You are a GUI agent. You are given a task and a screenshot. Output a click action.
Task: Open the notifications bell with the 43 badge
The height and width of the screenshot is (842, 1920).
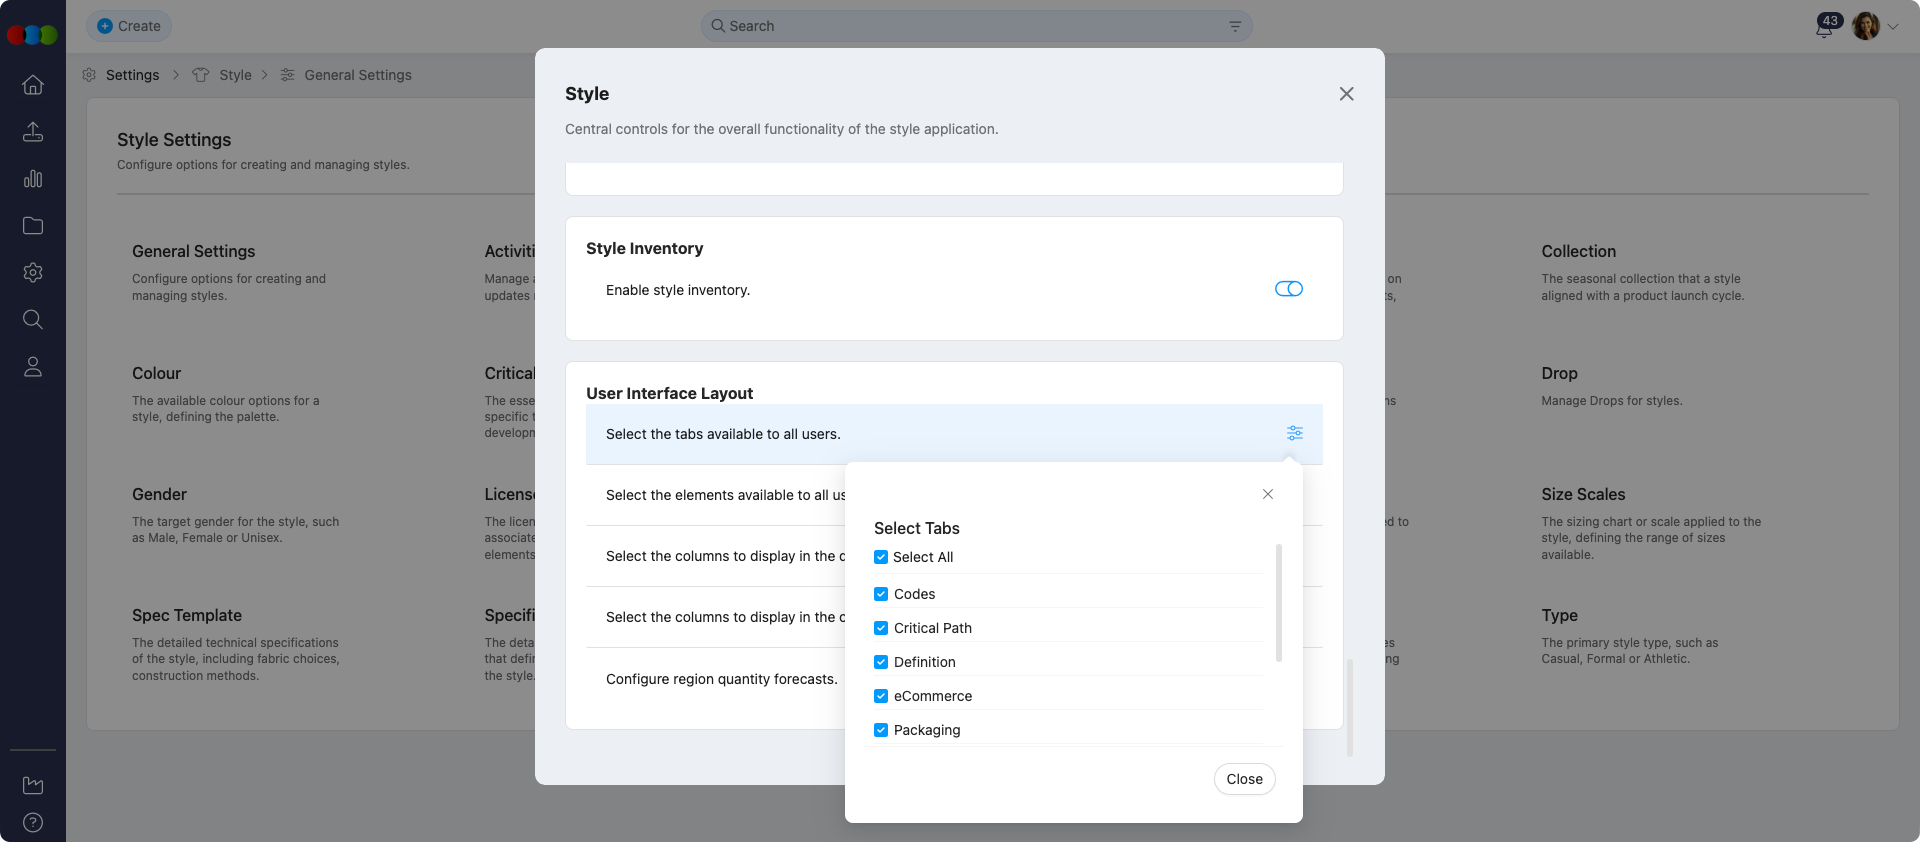(1826, 26)
